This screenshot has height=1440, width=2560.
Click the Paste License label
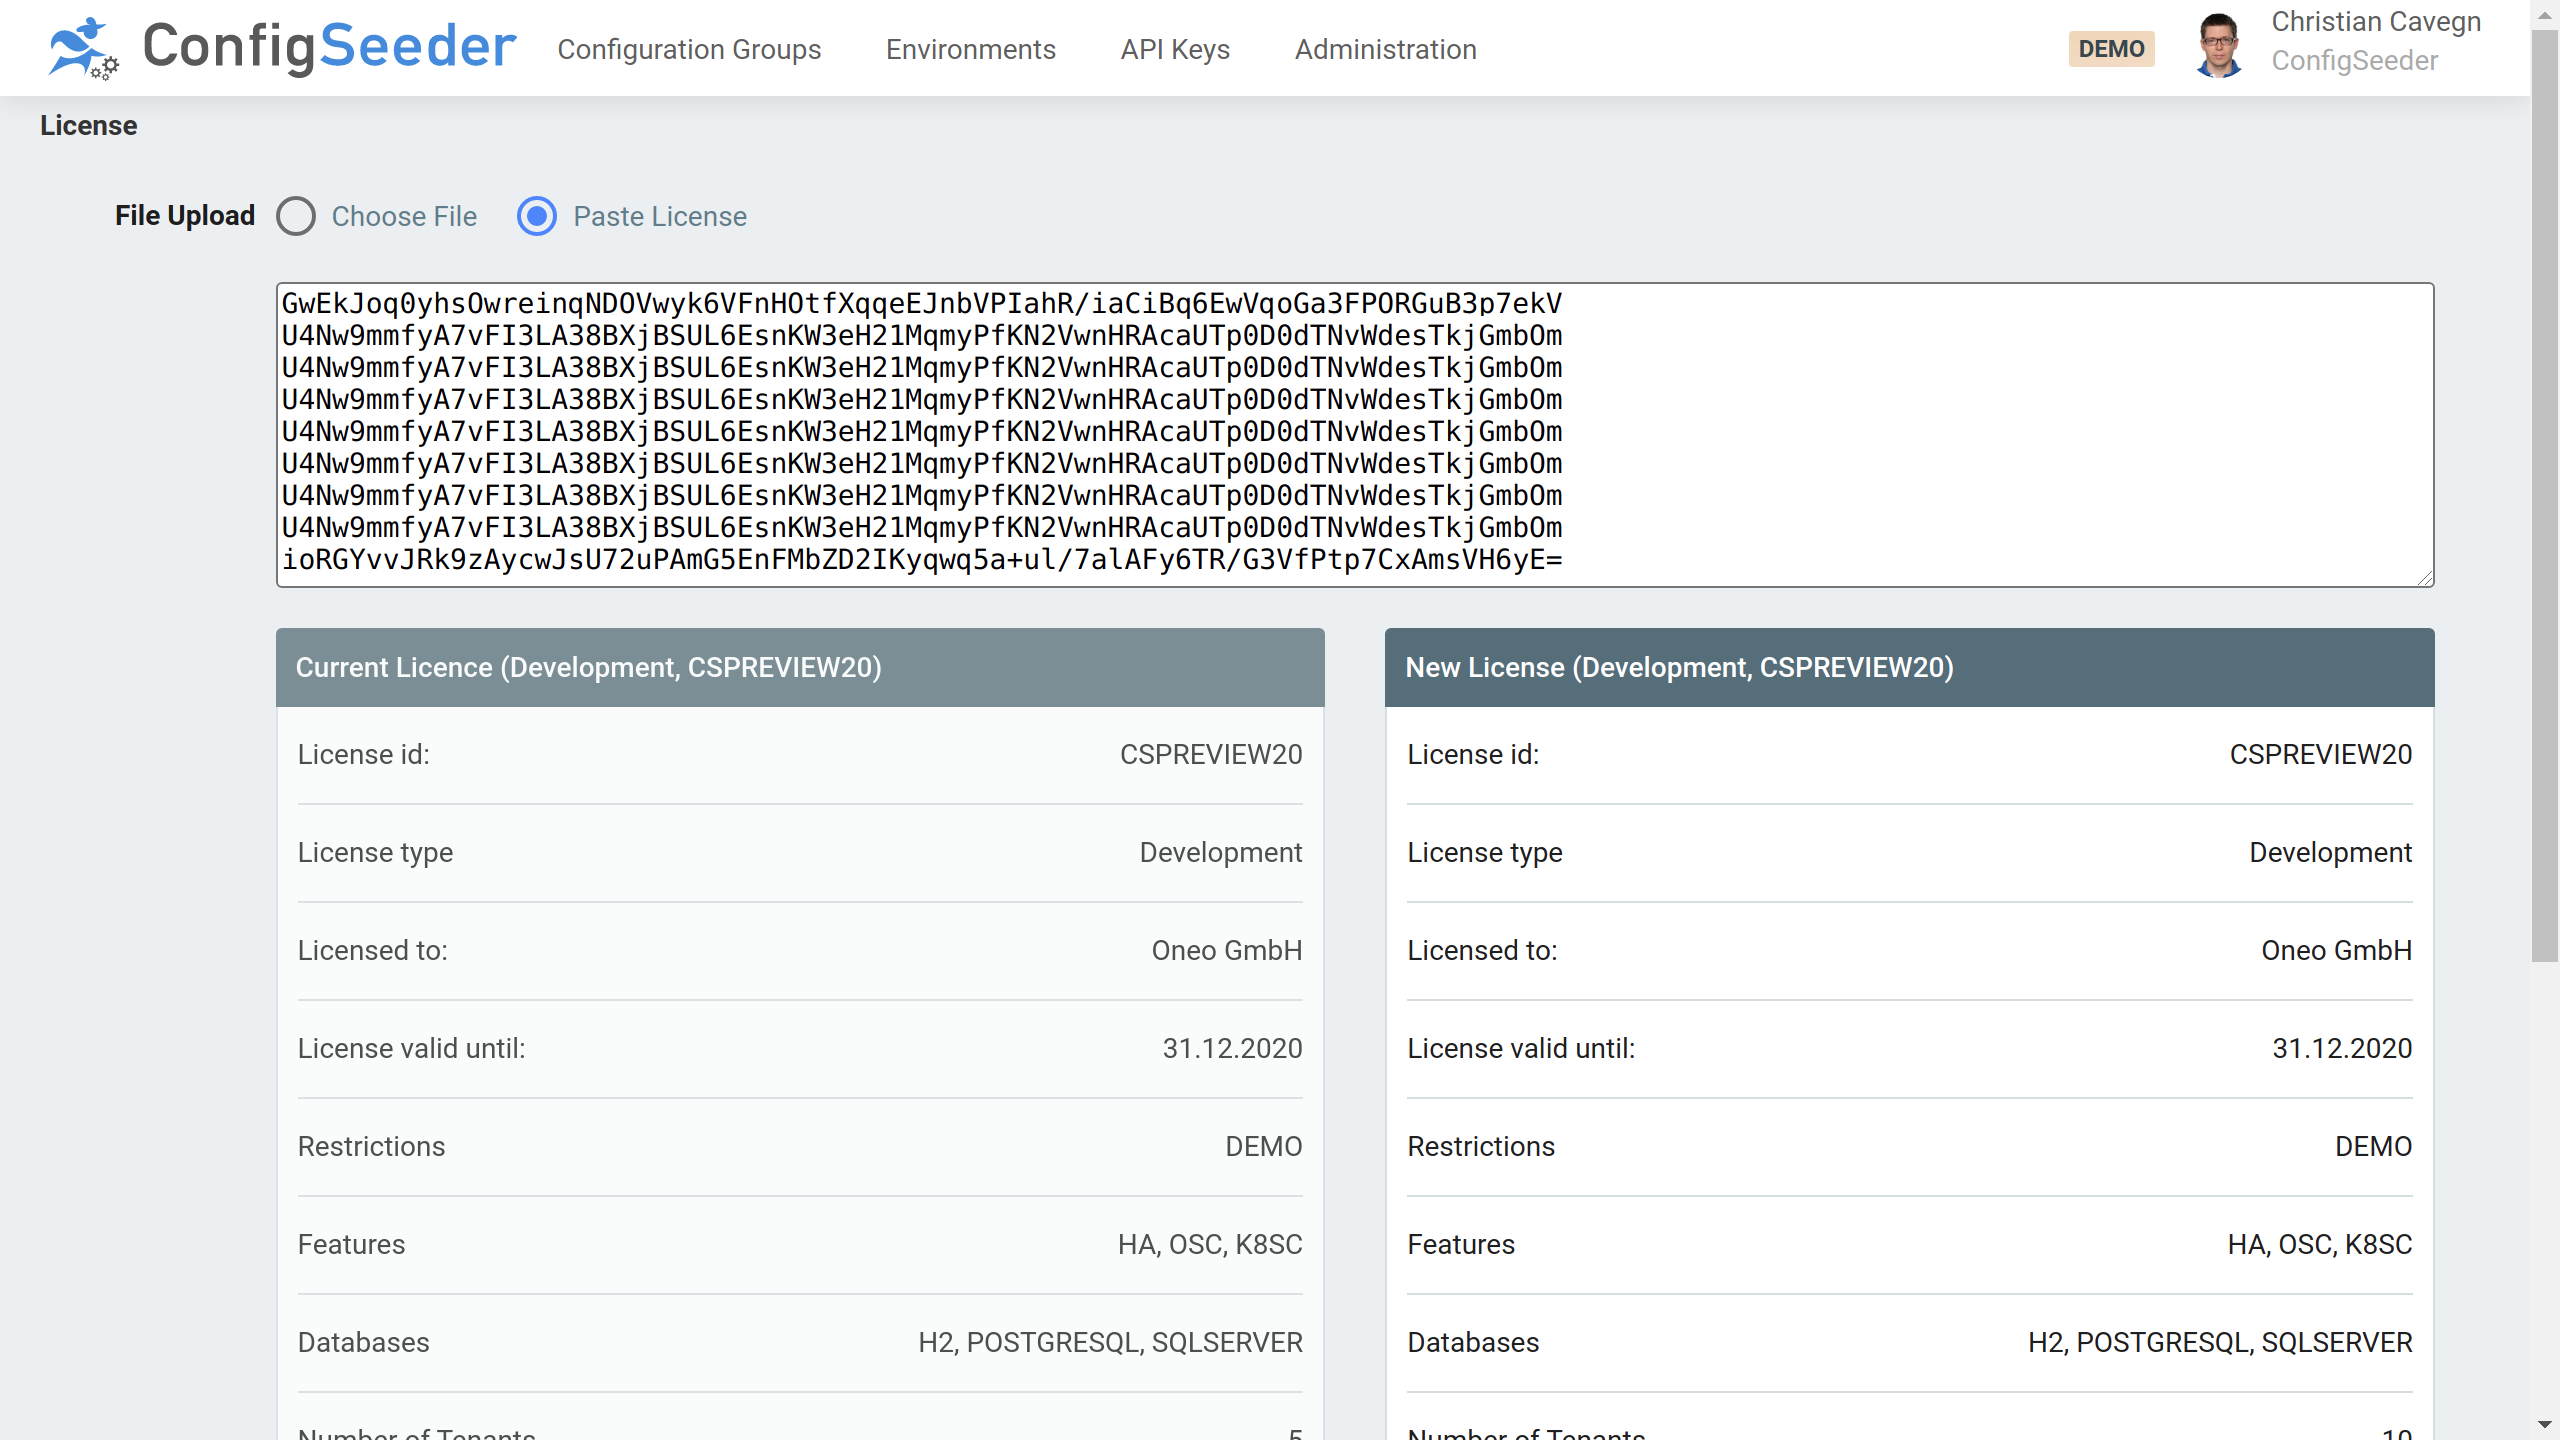click(659, 216)
